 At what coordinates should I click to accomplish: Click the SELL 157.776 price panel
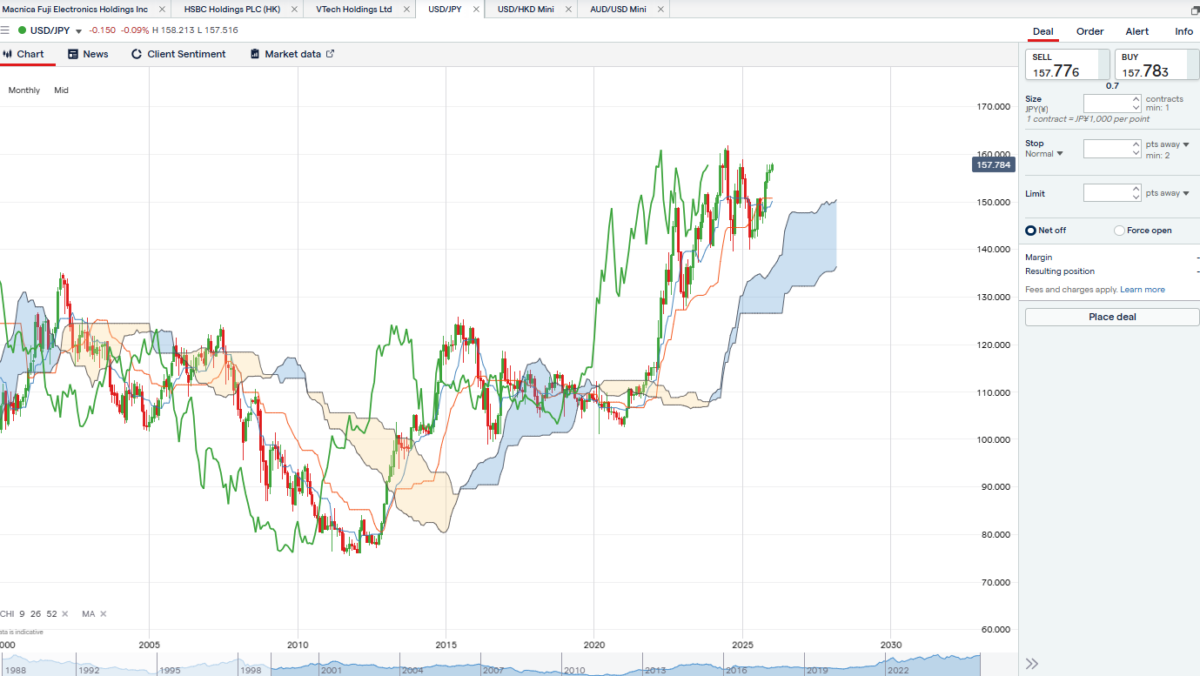(1065, 65)
